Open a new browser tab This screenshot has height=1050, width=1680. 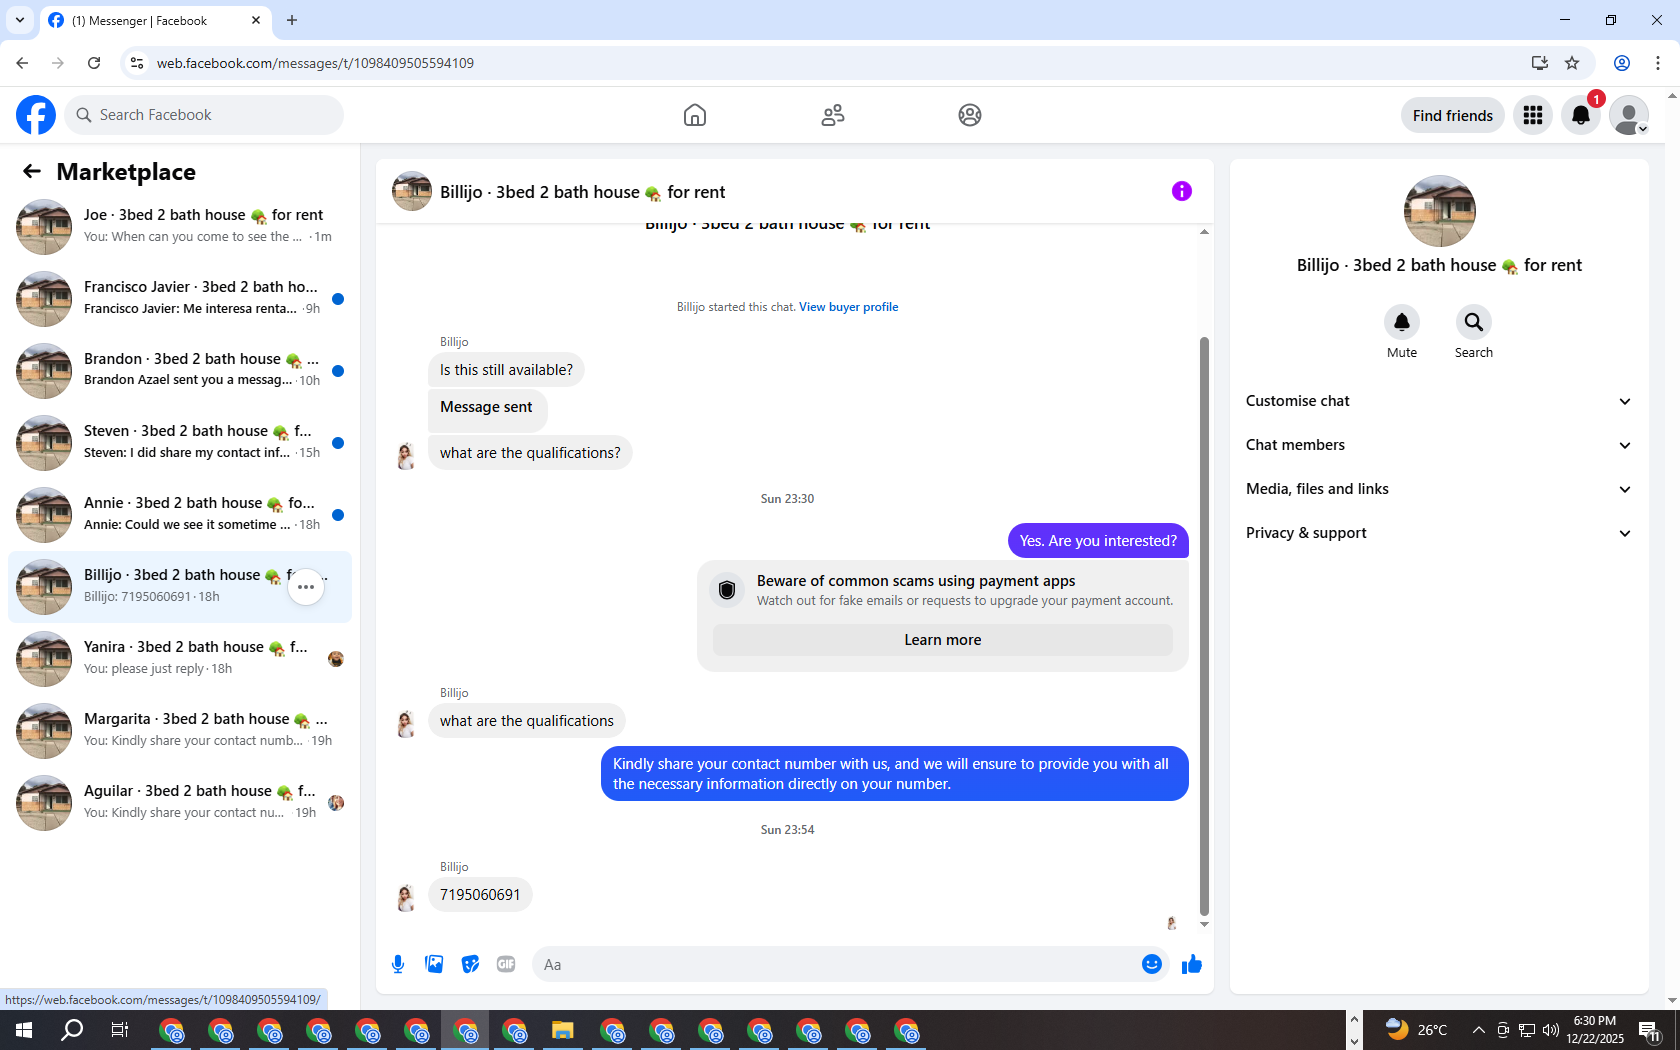pyautogui.click(x=292, y=20)
